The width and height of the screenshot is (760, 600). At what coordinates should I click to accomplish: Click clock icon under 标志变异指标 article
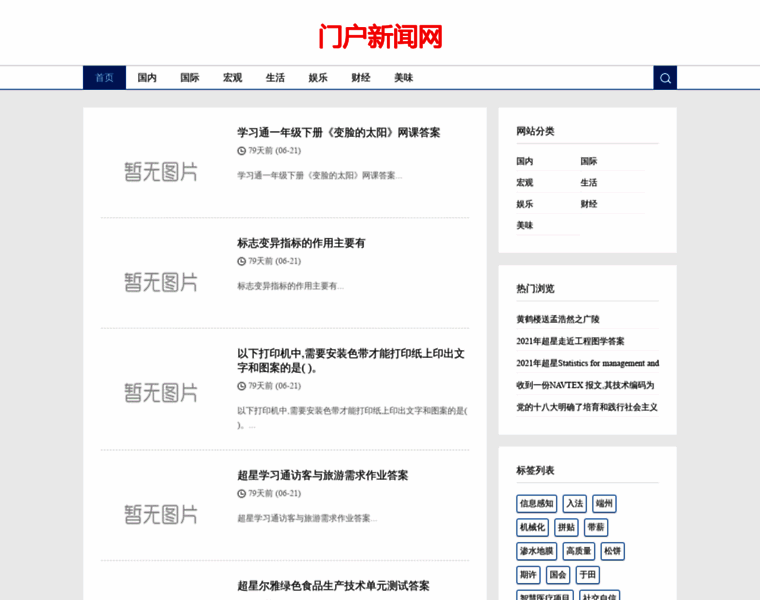pyautogui.click(x=241, y=261)
